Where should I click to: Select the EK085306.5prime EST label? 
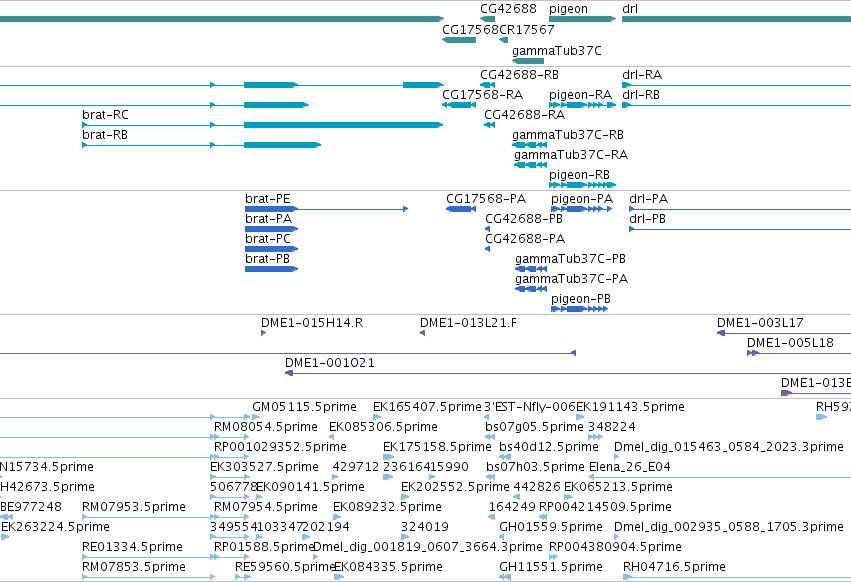coord(383,428)
